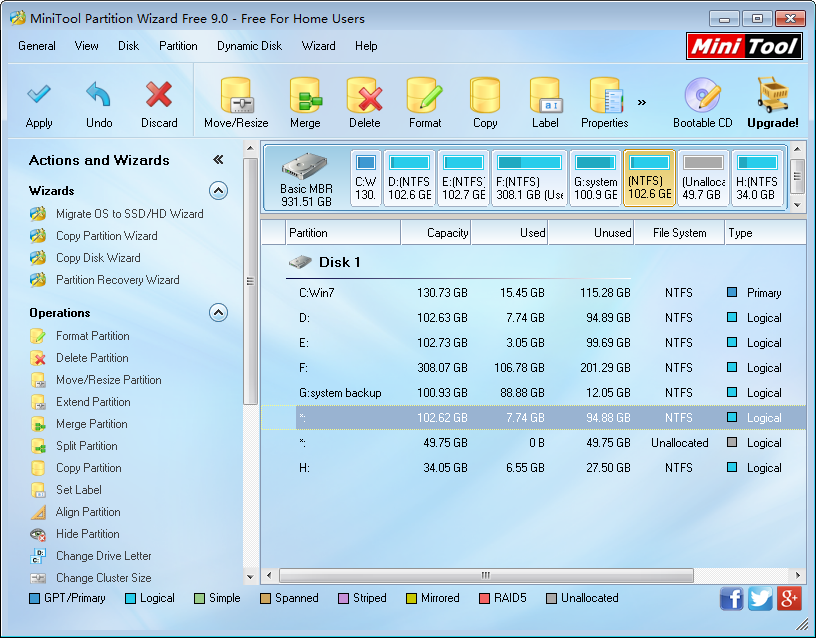Screen dimensions: 816x638
Task: Open the Disk menu
Action: coord(129,46)
